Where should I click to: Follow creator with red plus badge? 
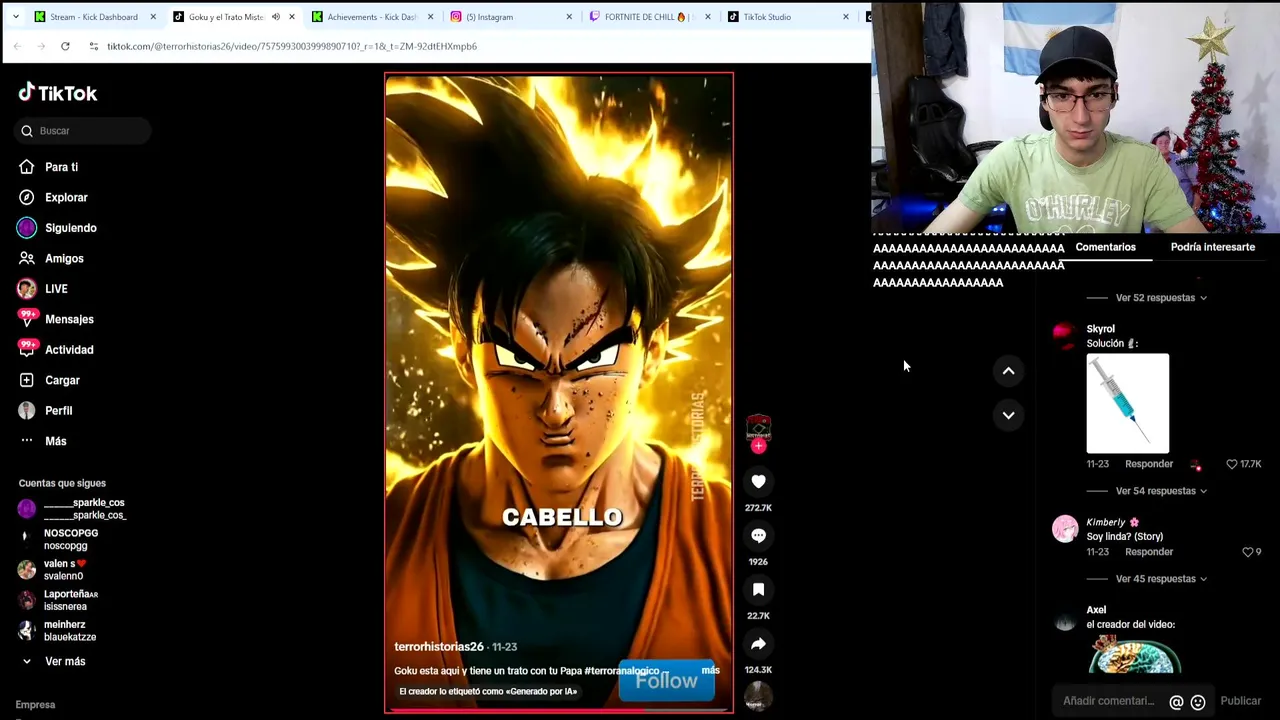[x=758, y=446]
